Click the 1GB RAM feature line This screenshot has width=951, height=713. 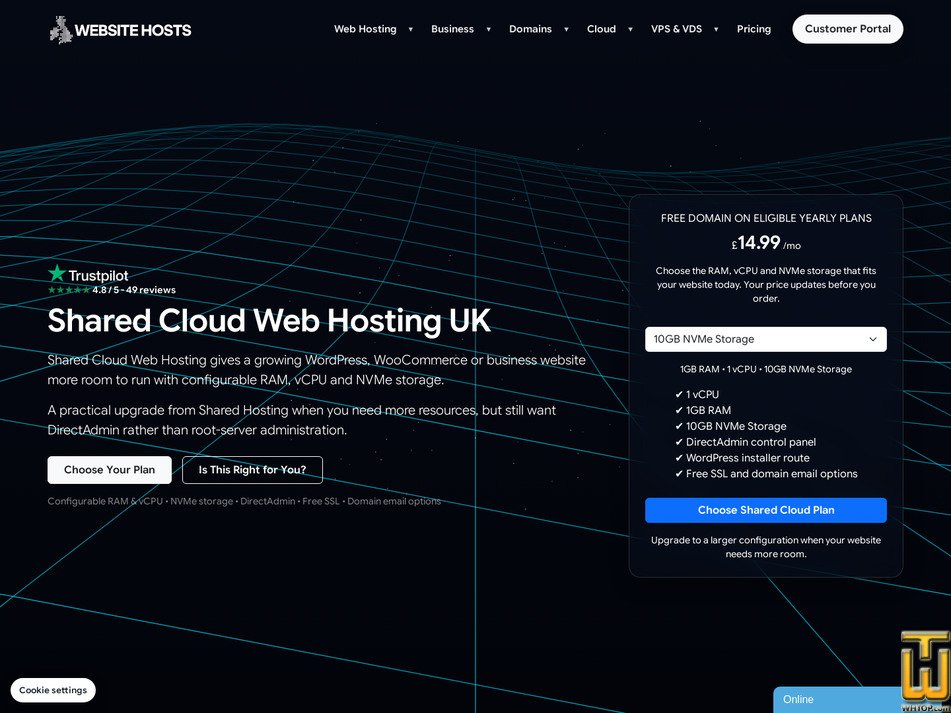point(702,410)
